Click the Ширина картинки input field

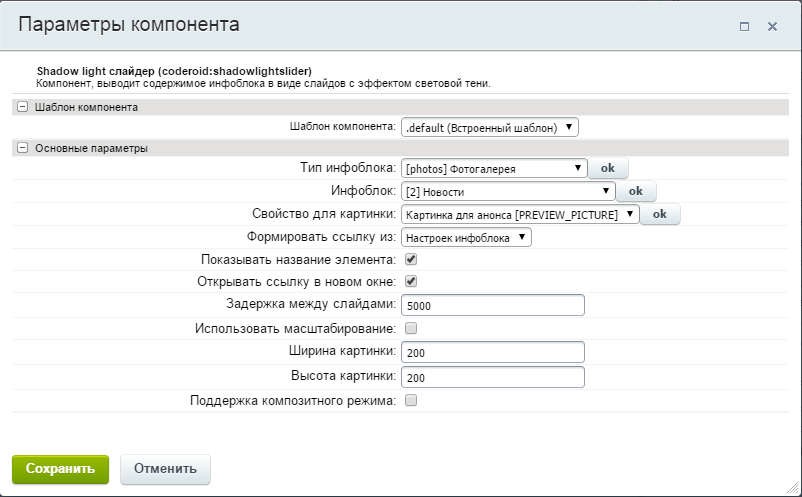point(492,352)
